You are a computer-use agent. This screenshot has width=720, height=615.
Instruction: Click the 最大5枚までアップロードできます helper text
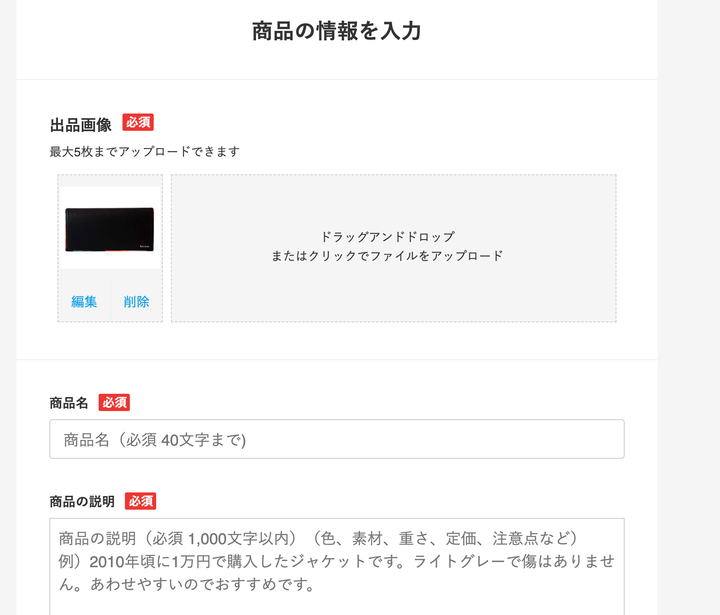[145, 152]
